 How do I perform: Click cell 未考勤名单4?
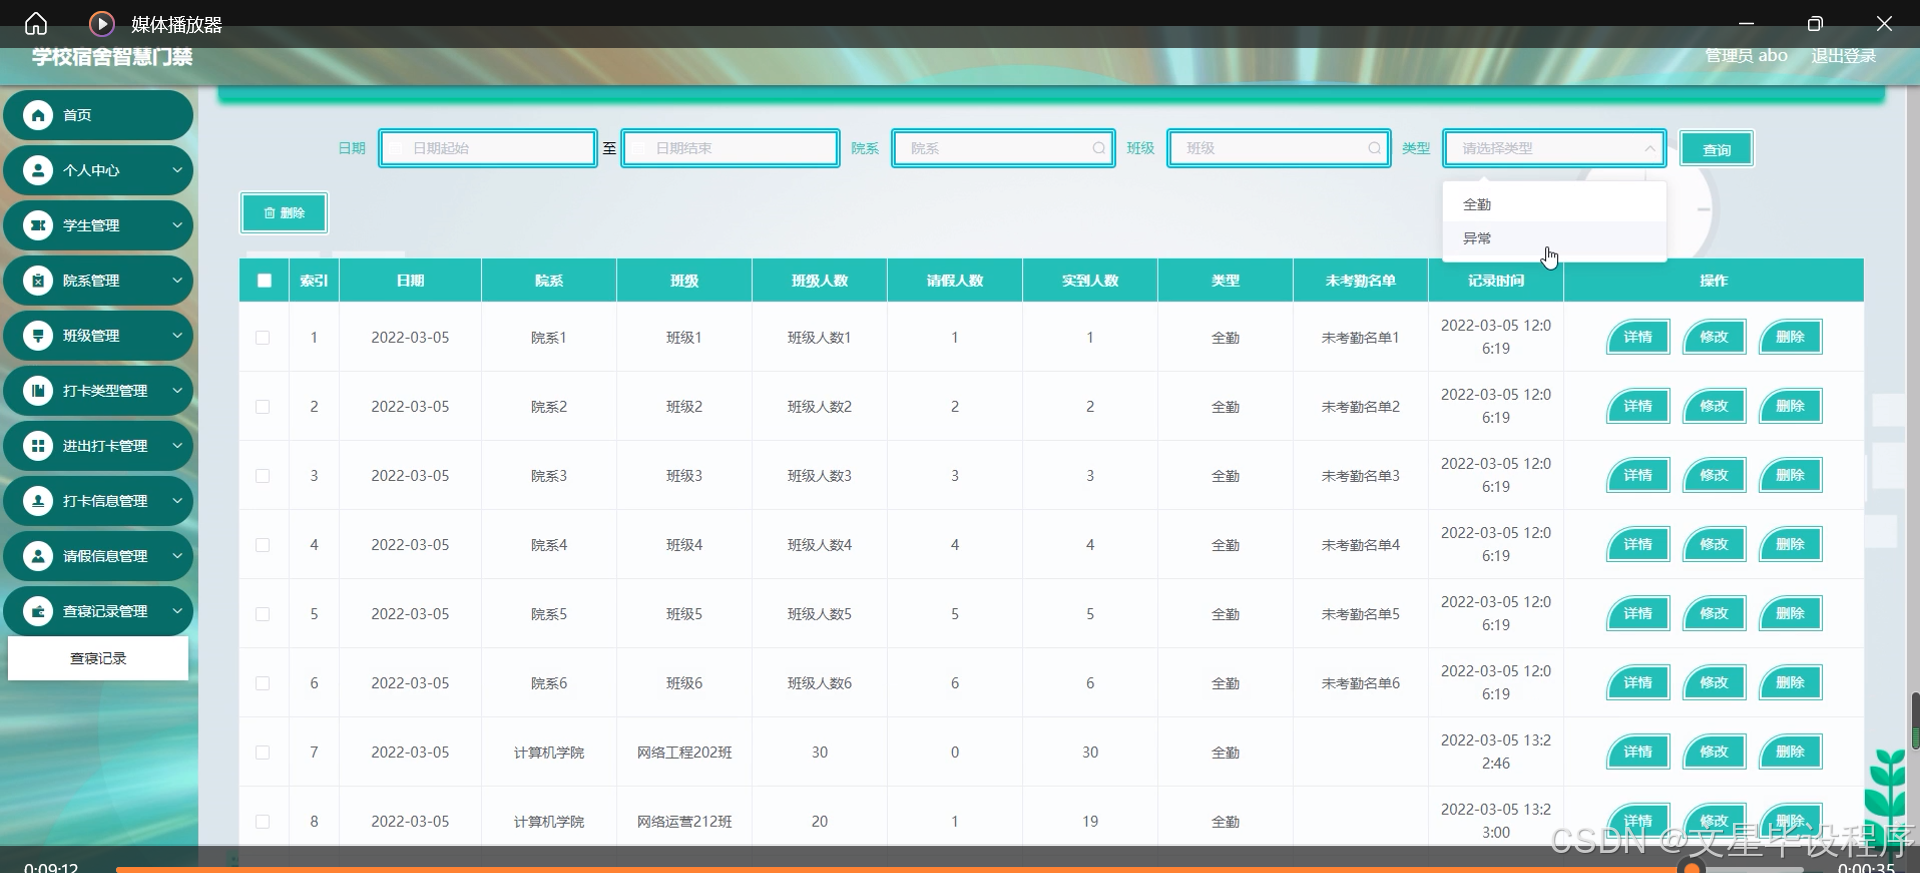[1360, 545]
